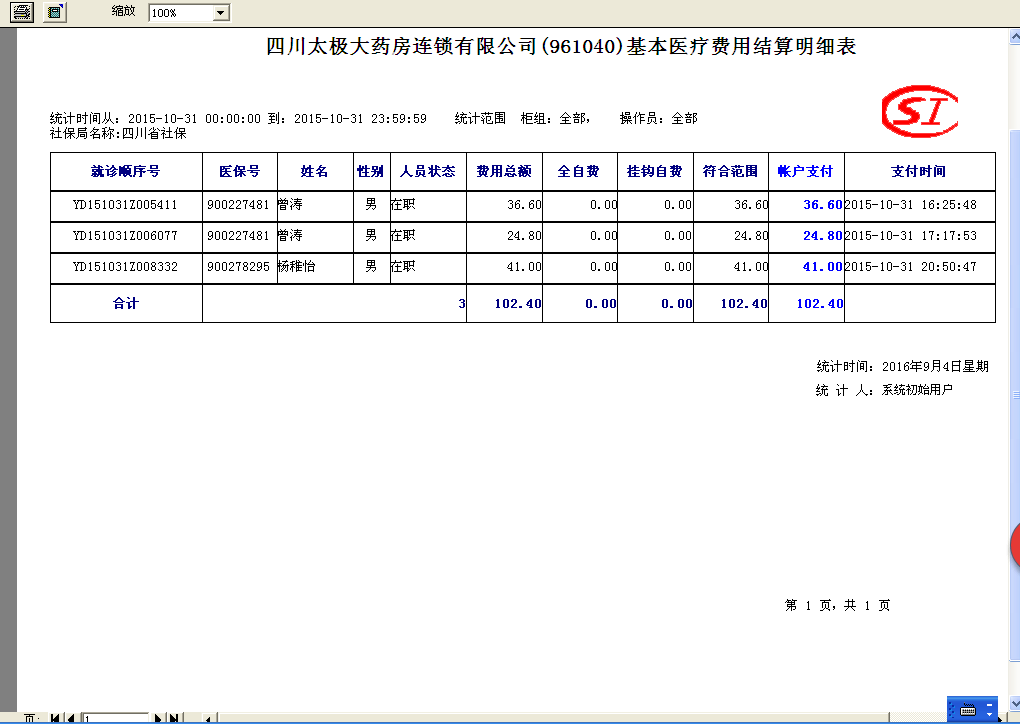Click the report title text
1020x724 pixels.
coord(561,46)
